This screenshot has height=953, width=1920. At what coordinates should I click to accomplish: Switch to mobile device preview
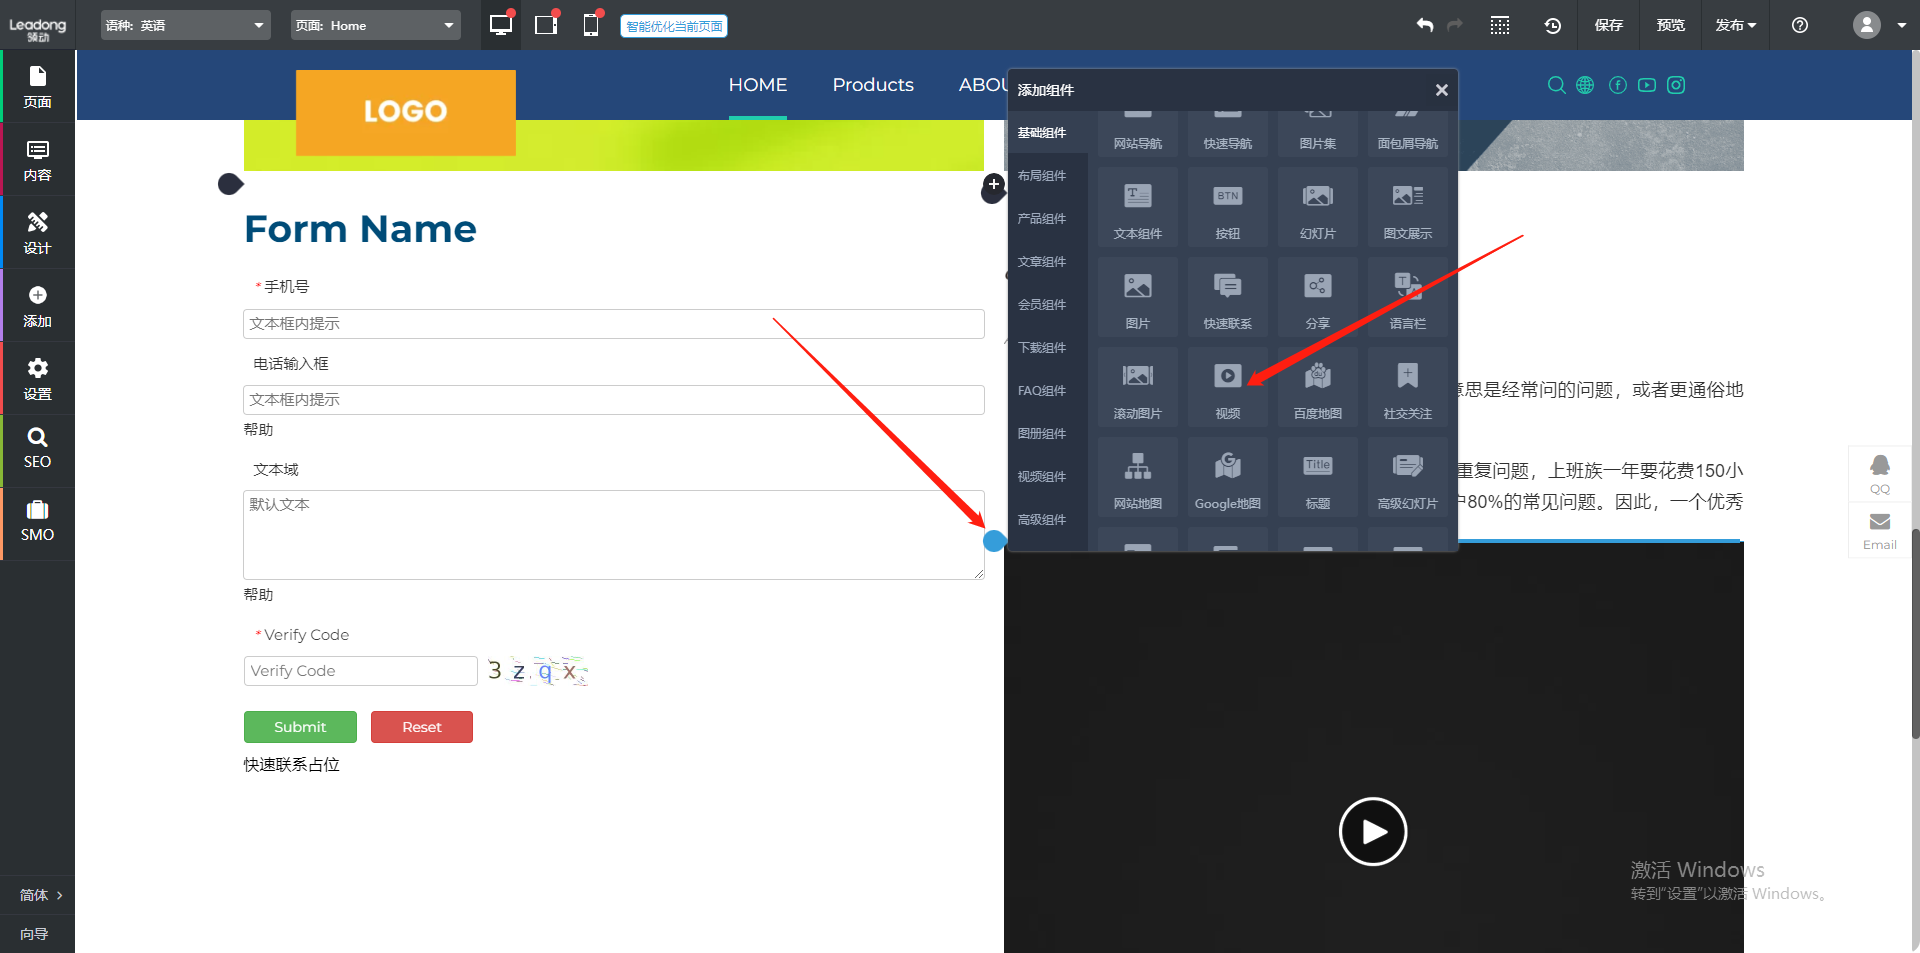pyautogui.click(x=591, y=25)
